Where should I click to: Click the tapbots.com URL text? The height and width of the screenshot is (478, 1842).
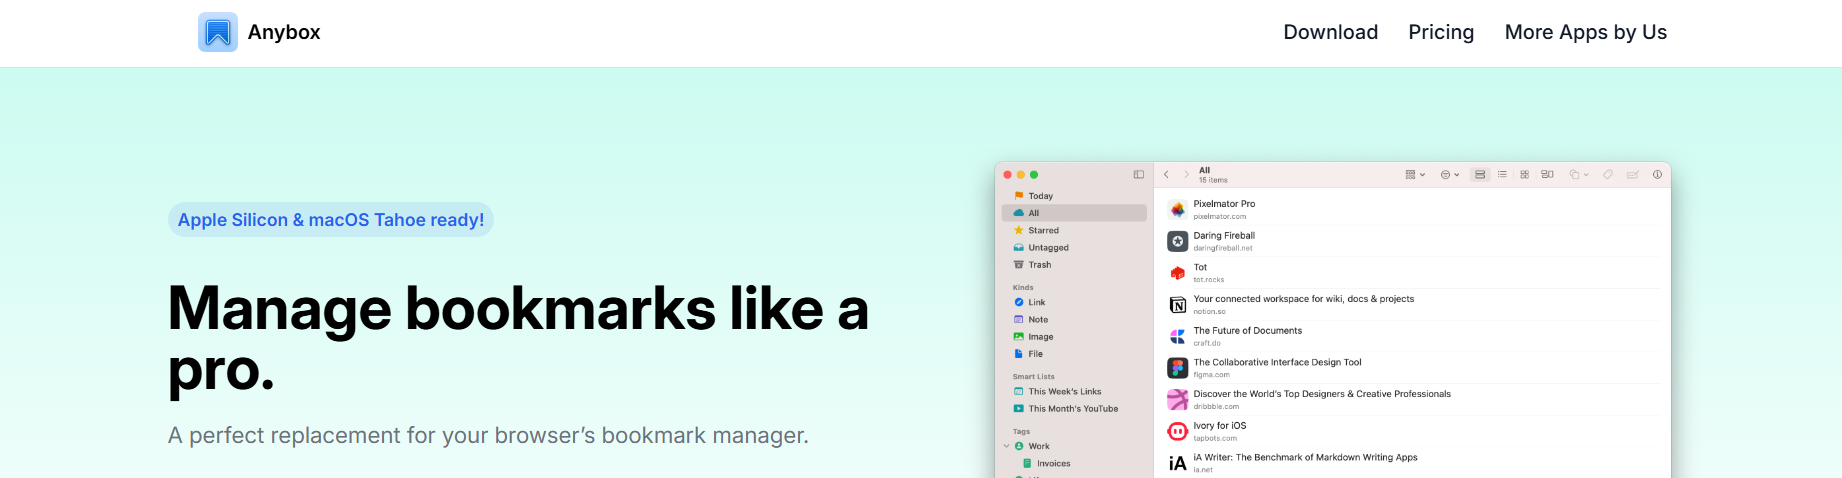pyautogui.click(x=1215, y=438)
